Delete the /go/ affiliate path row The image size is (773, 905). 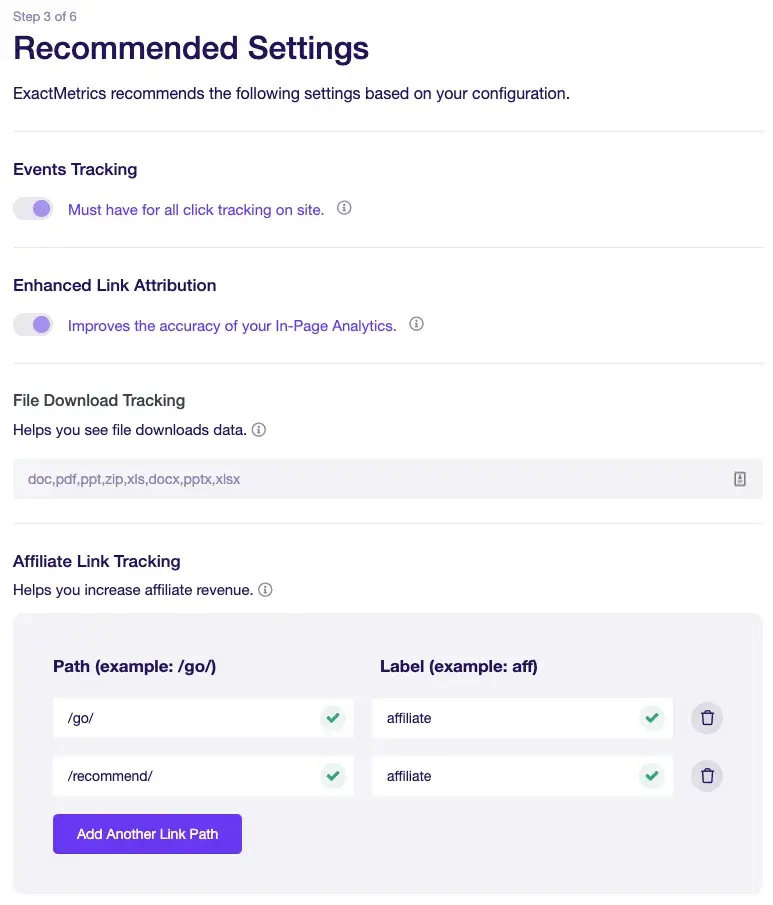coord(707,718)
